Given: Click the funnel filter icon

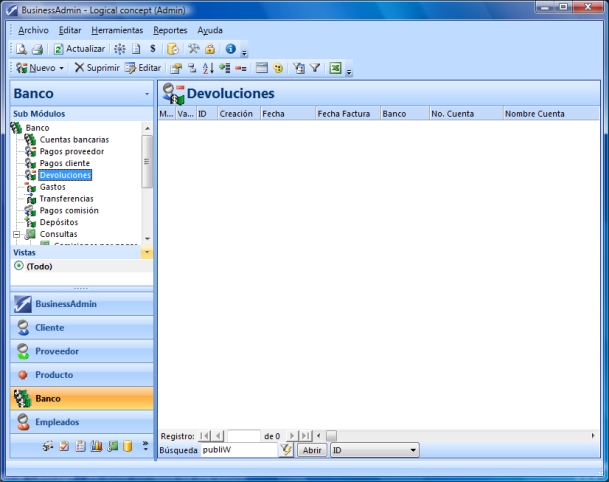Looking at the screenshot, I should point(314,68).
